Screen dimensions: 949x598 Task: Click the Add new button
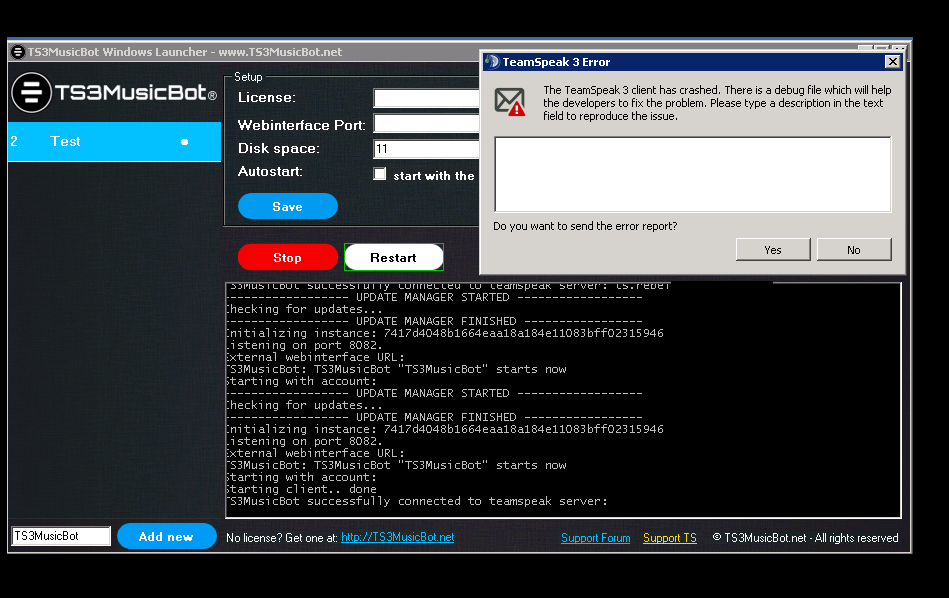(x=166, y=536)
